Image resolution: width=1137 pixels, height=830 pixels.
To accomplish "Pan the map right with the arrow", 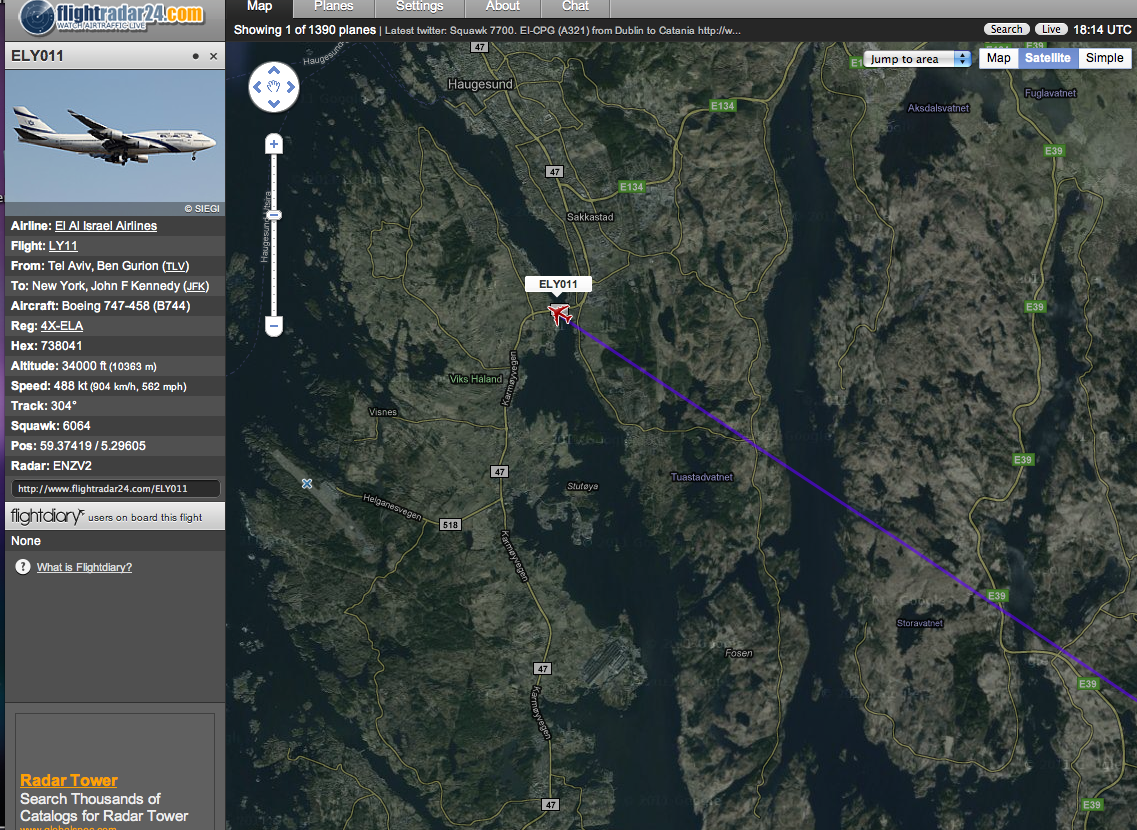I will pyautogui.click(x=291, y=87).
